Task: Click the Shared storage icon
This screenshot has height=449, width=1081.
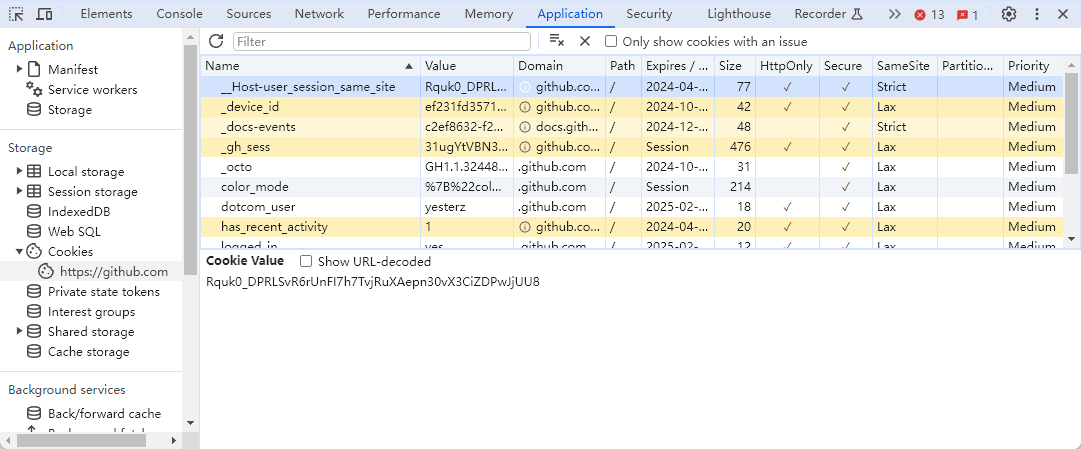Action: pyautogui.click(x=33, y=332)
